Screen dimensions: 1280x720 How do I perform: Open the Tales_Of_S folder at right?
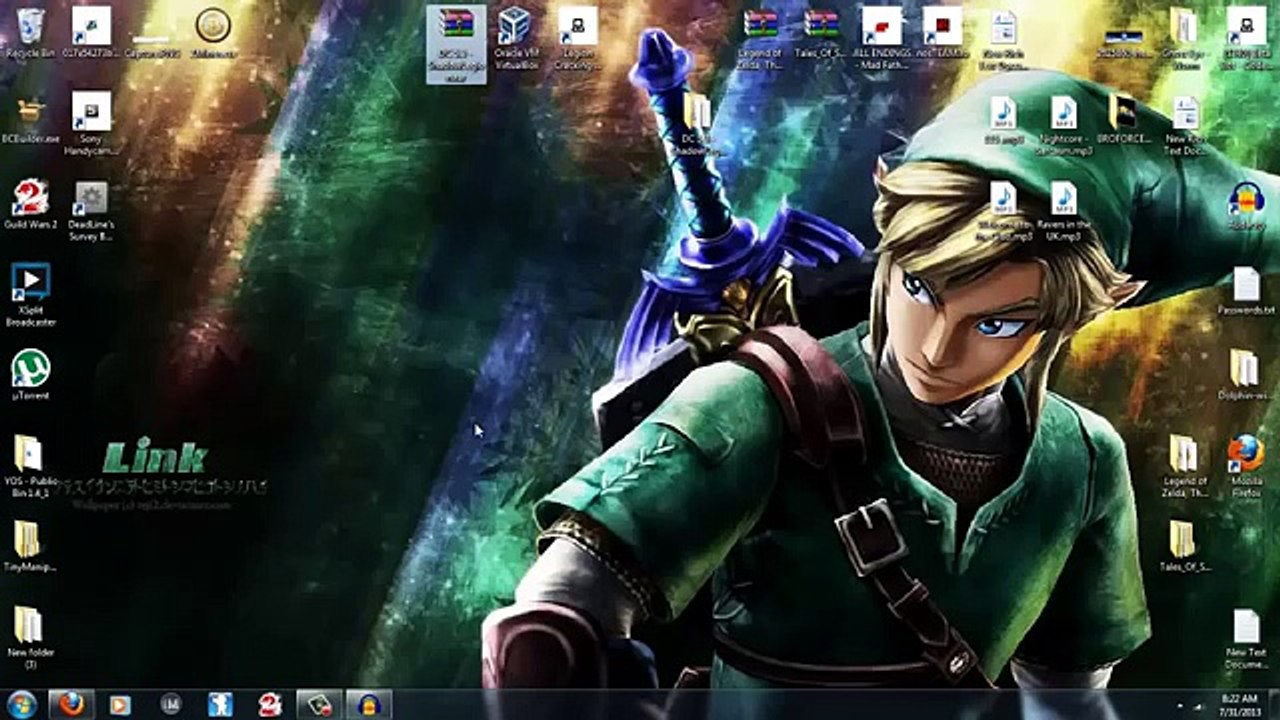[1184, 546]
